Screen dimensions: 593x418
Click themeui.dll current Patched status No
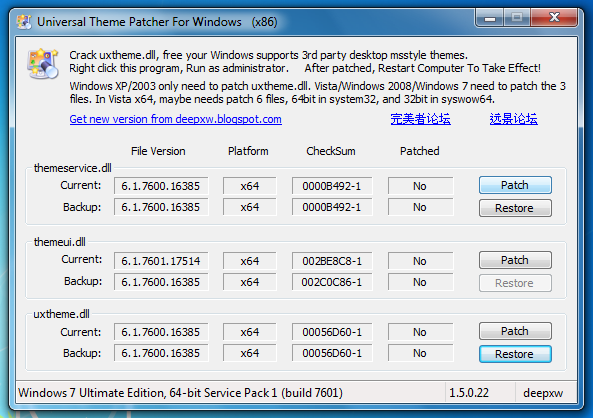click(x=421, y=261)
